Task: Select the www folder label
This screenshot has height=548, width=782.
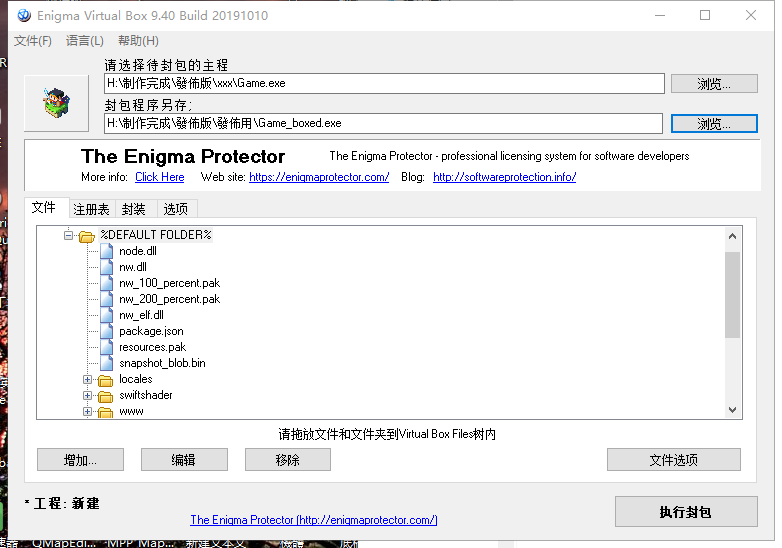Action: coord(131,411)
